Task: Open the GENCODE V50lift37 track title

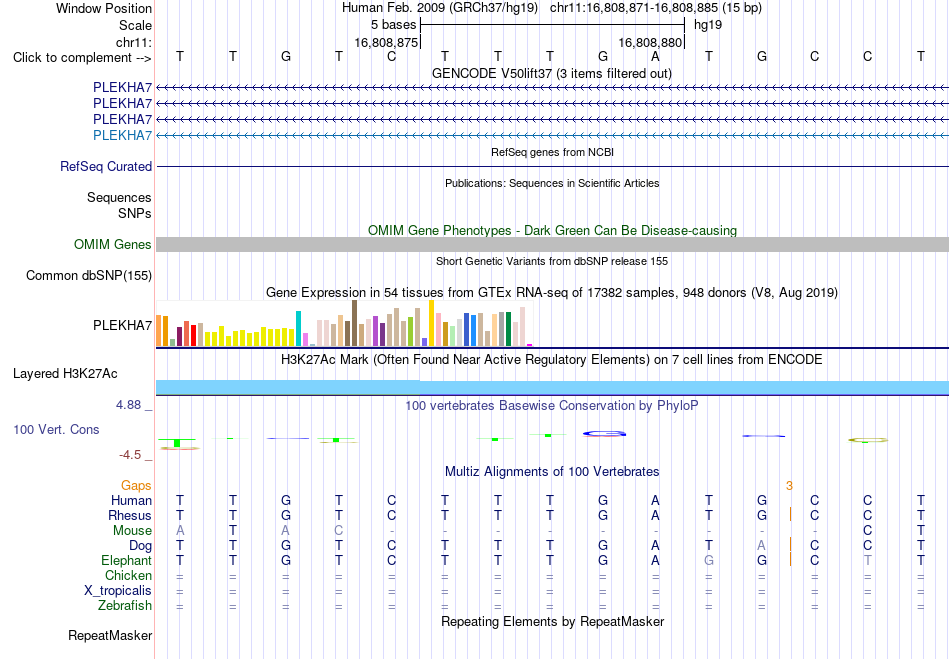Action: 551,73
